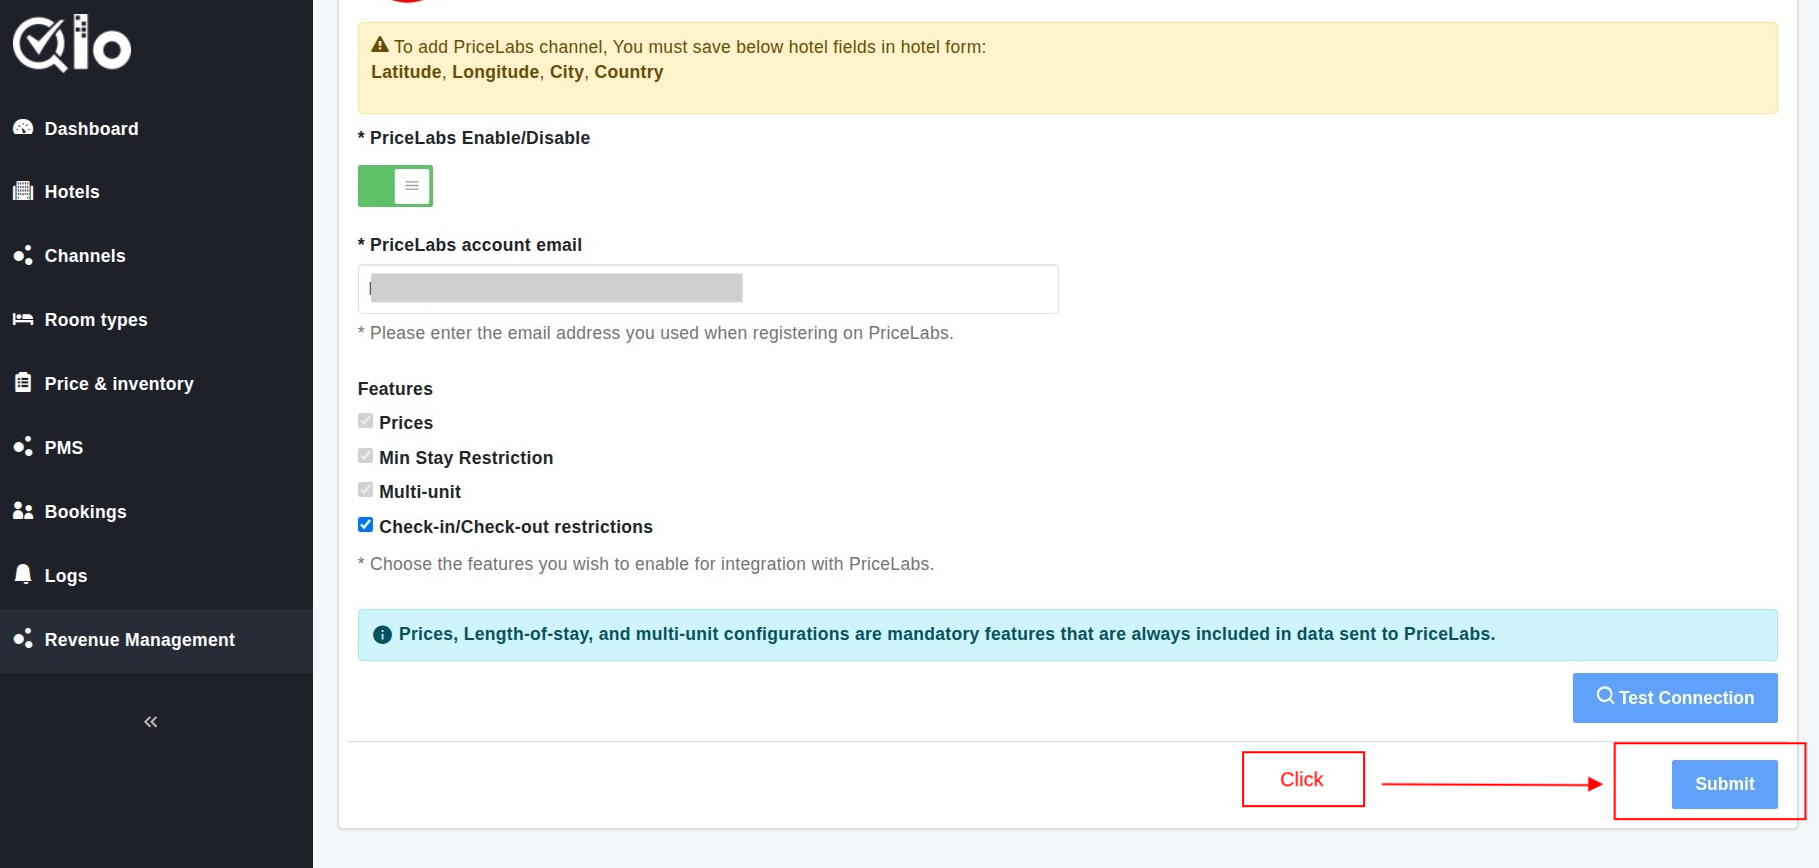Click the Hotels building icon
Viewport: 1819px width, 868px height.
23,191
